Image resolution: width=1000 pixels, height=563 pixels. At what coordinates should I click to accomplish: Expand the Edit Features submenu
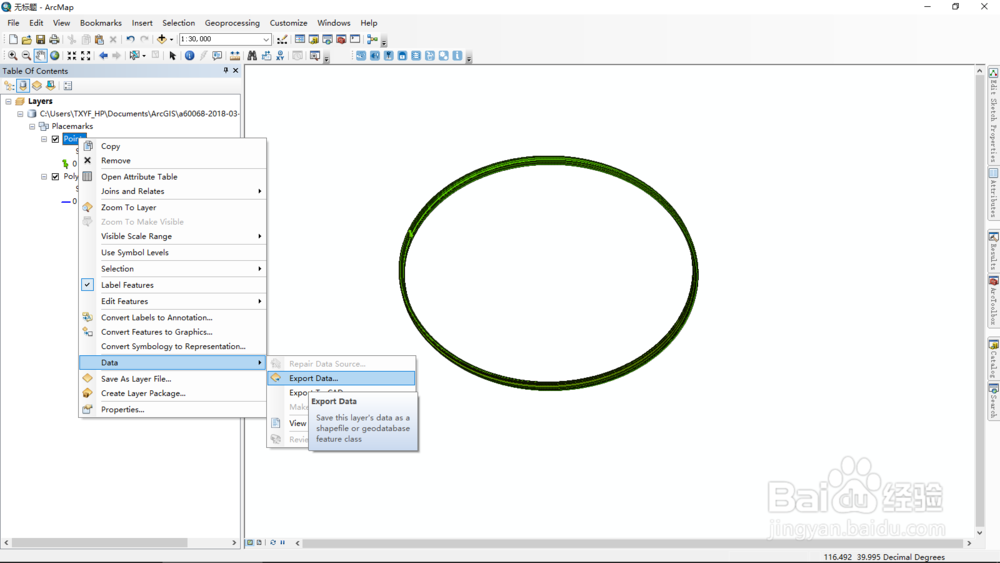172,302
